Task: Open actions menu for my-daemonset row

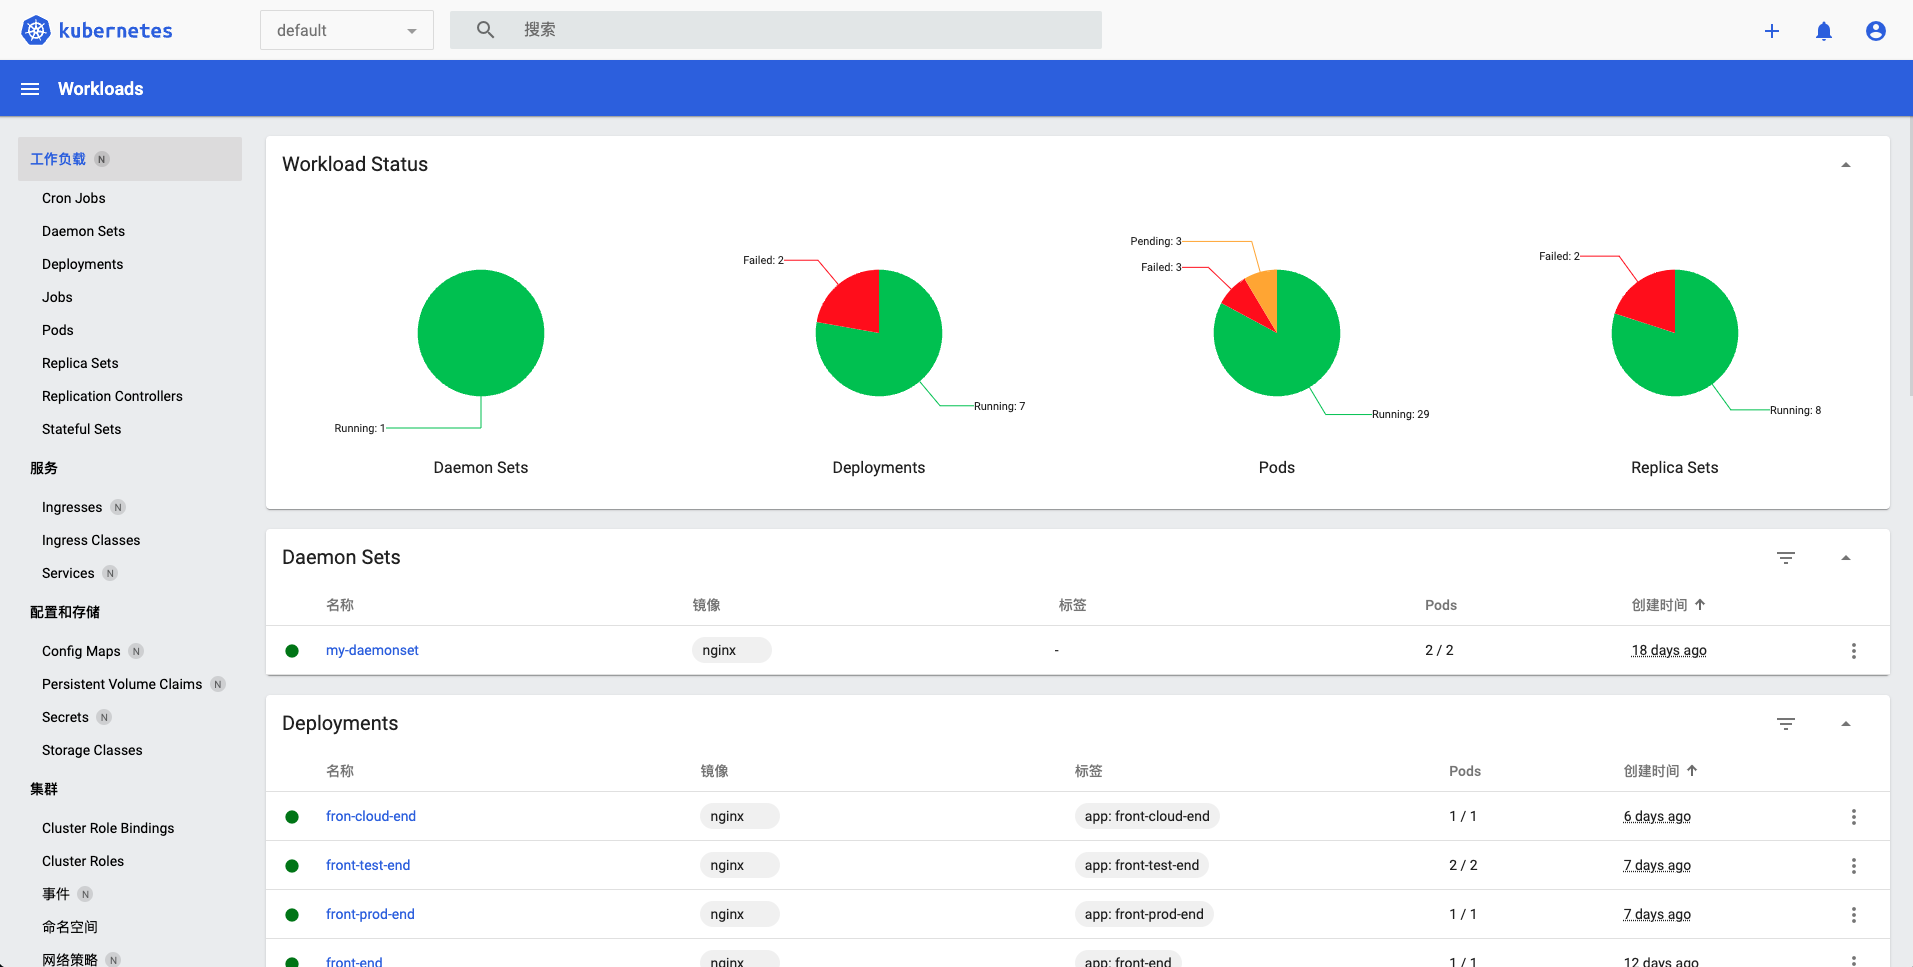Action: click(x=1854, y=651)
